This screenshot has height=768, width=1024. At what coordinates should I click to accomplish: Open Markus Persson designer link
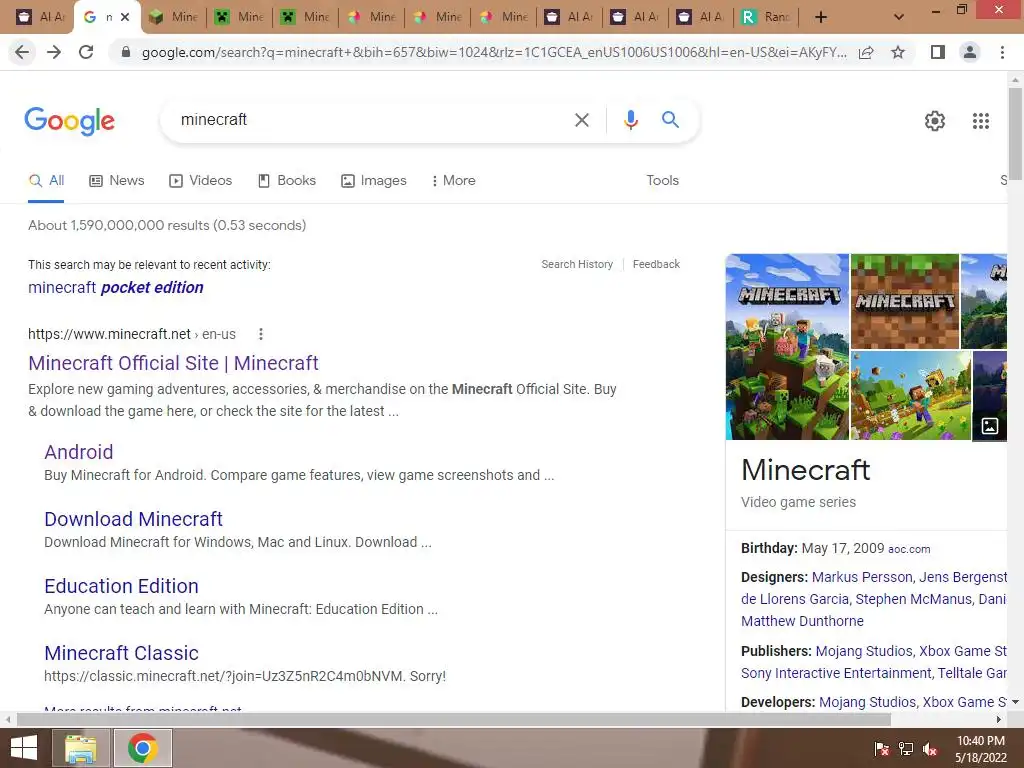point(861,577)
